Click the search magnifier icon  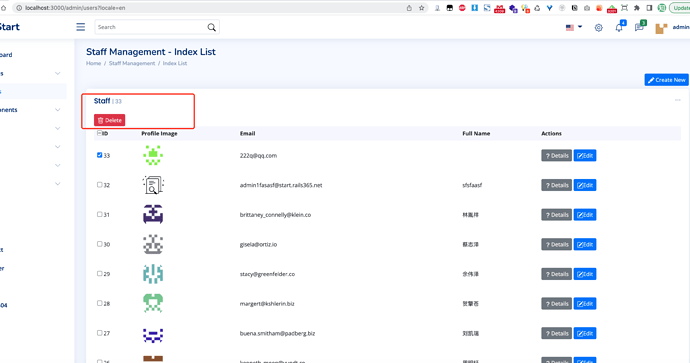pyautogui.click(x=212, y=27)
